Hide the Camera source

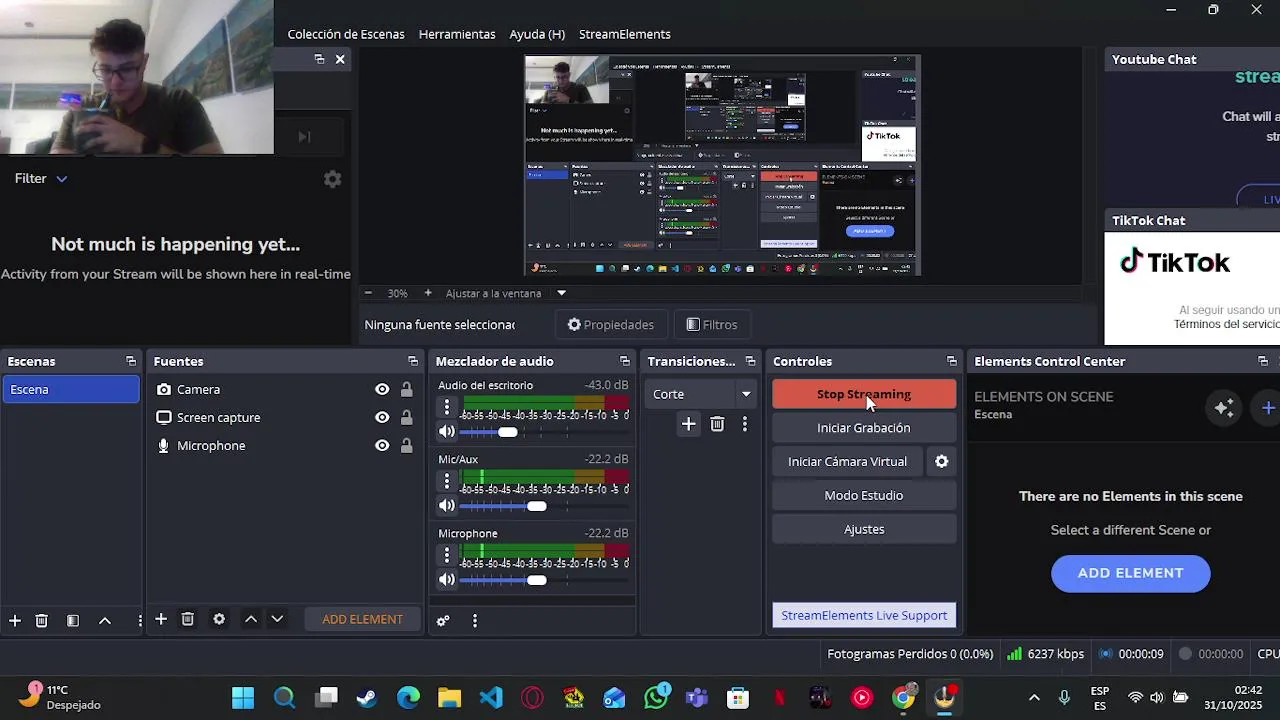[382, 390]
